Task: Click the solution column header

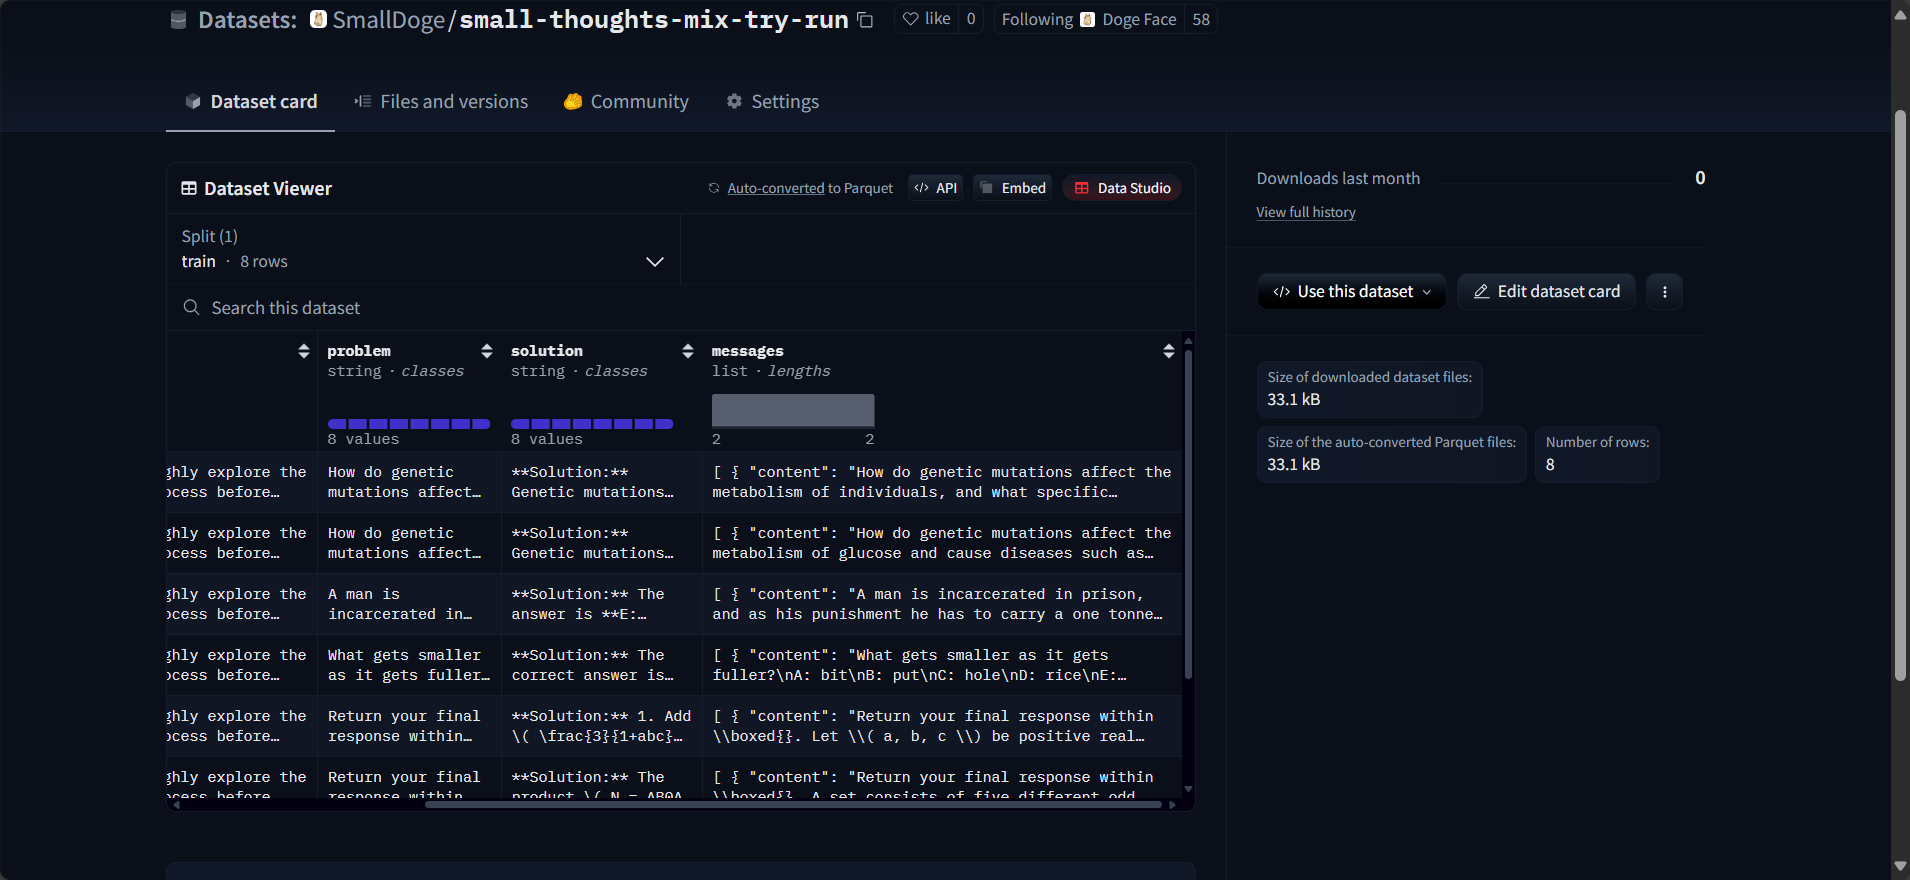Action: click(547, 351)
